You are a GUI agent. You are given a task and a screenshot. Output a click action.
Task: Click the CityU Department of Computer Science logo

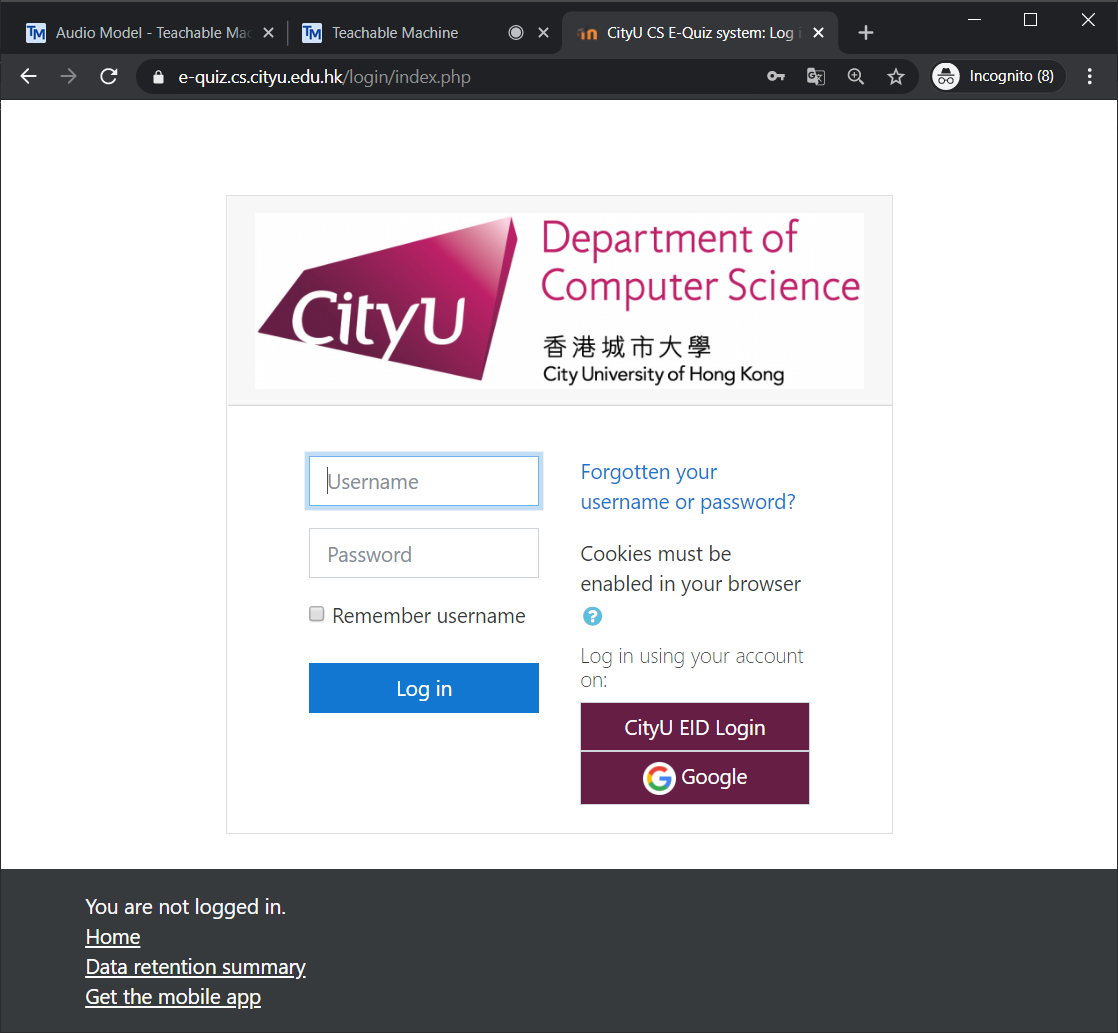(559, 301)
